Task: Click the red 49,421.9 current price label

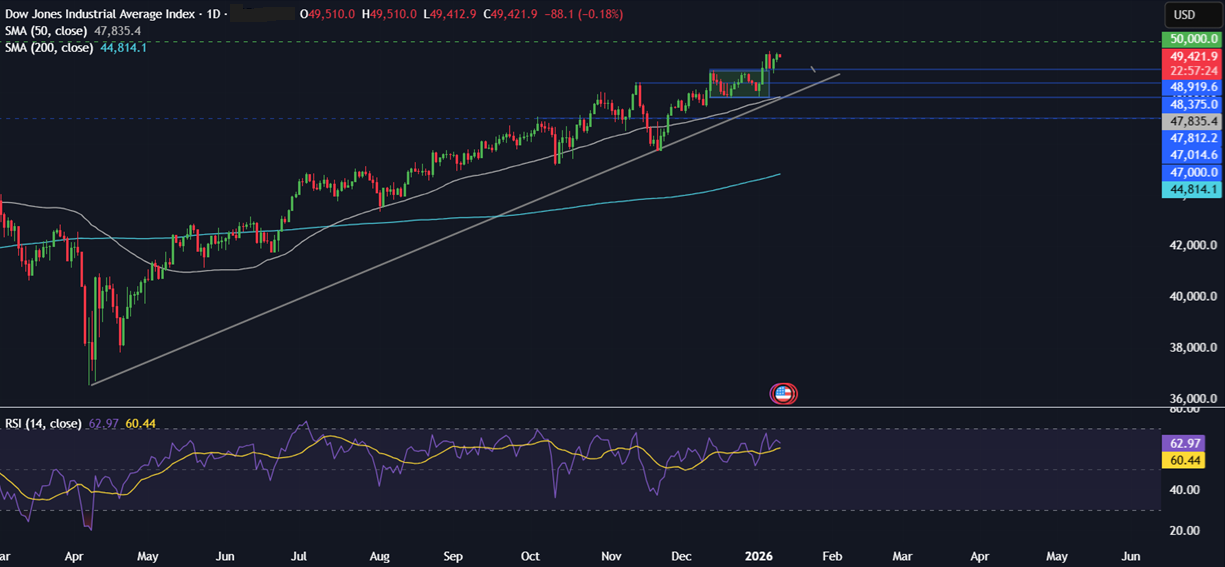Action: point(1191,57)
